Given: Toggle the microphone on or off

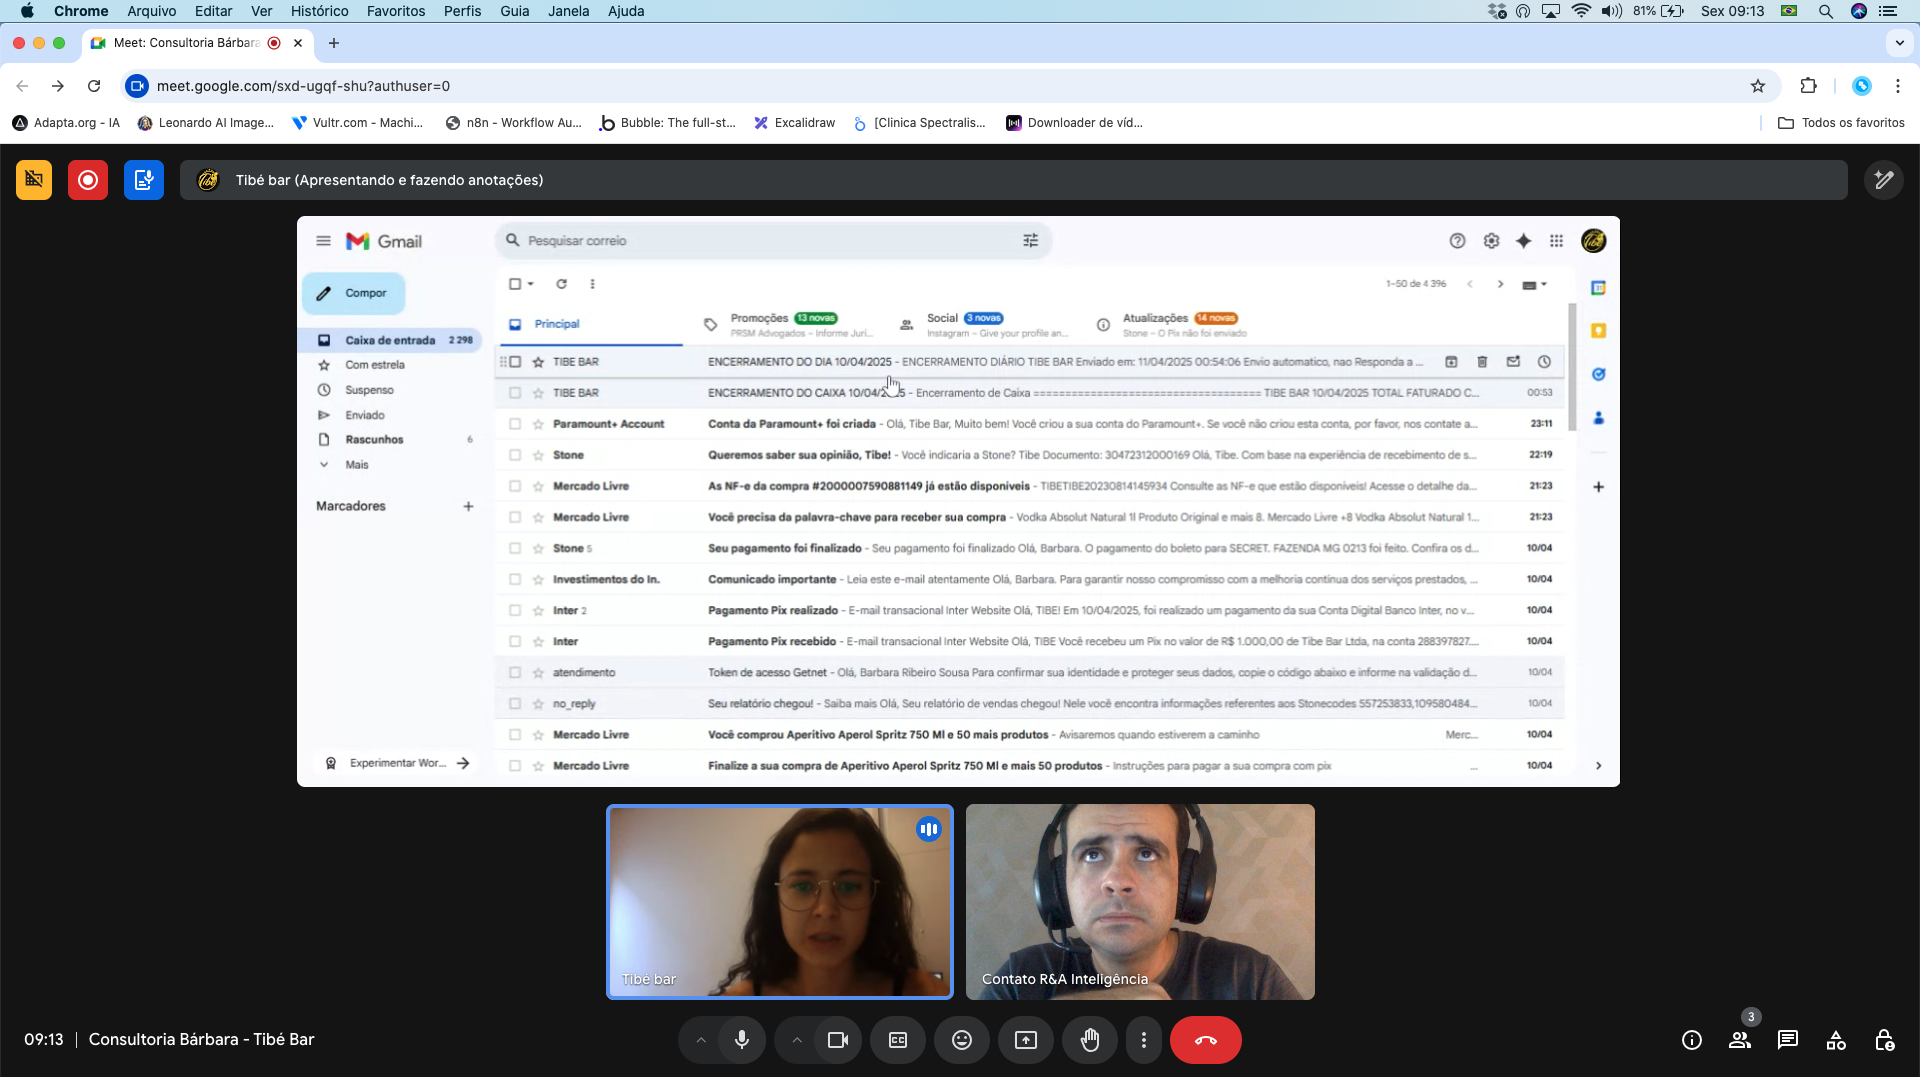Looking at the screenshot, I should pyautogui.click(x=742, y=1040).
